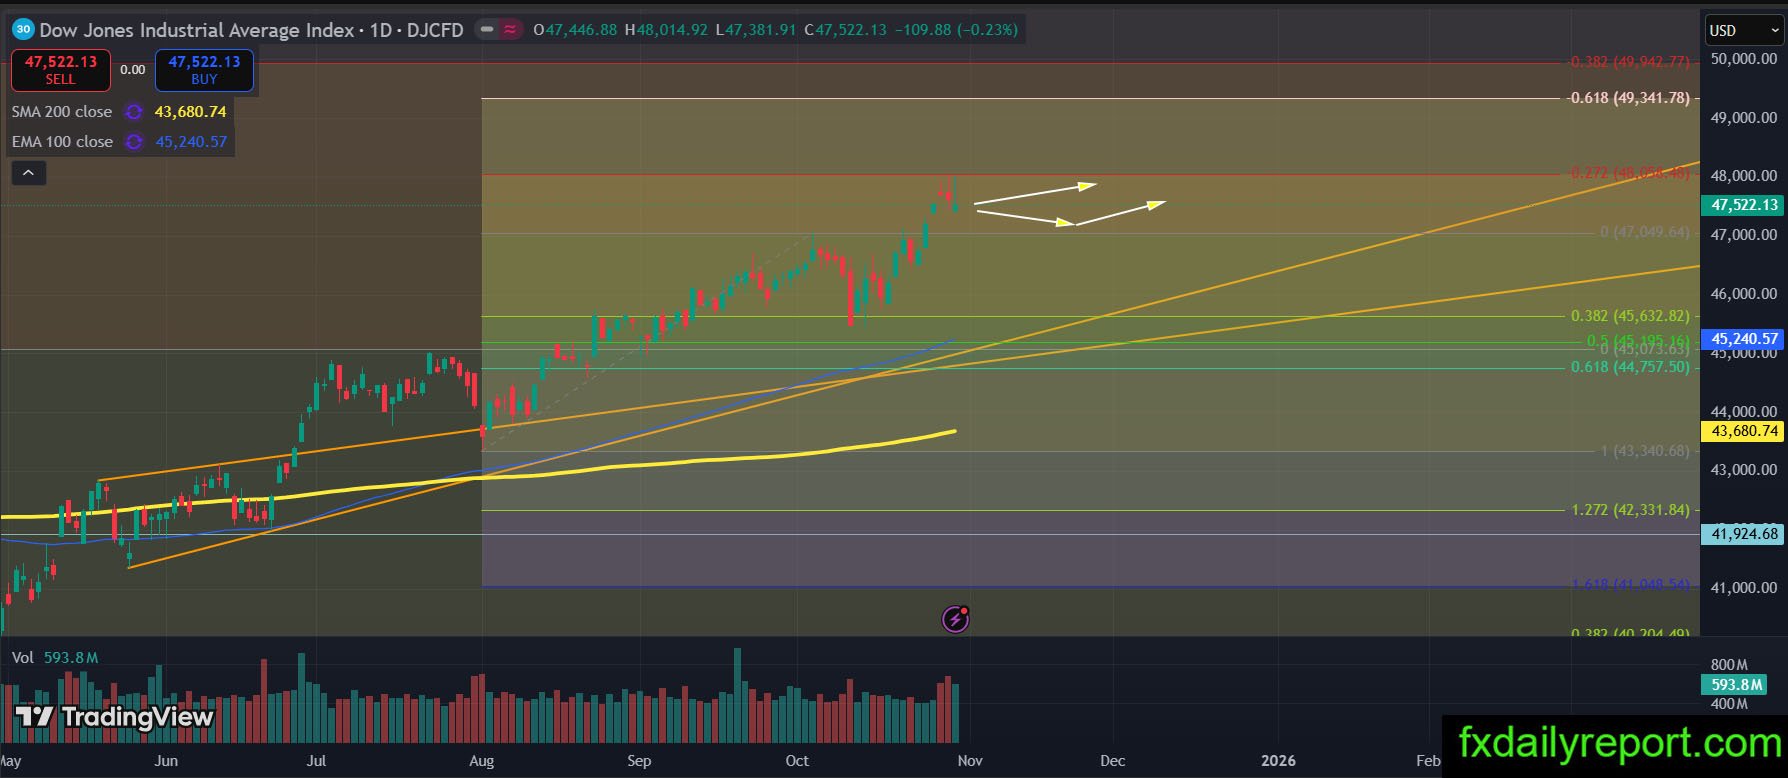Click the blue EMA value 45,240.57 in legend

point(191,142)
